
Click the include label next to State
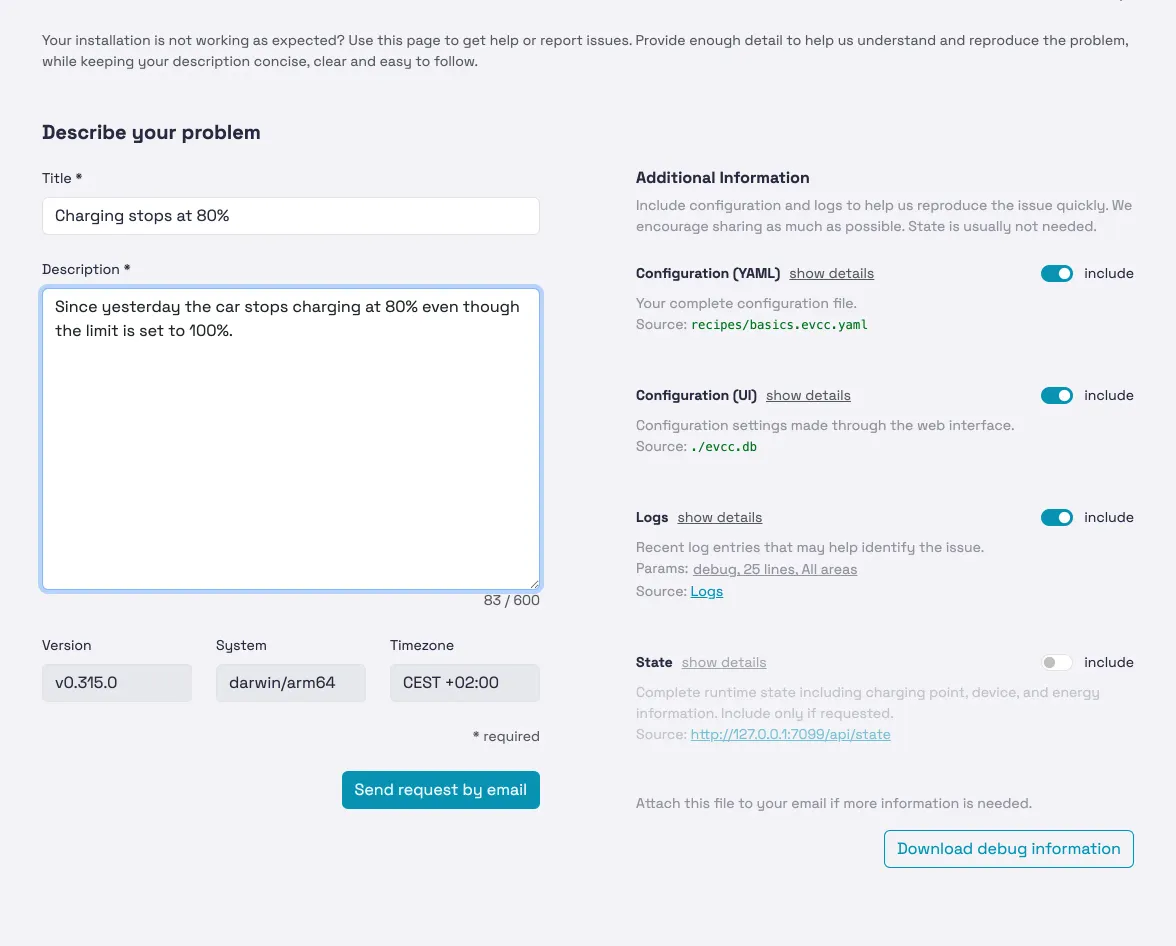[x=1108, y=662]
